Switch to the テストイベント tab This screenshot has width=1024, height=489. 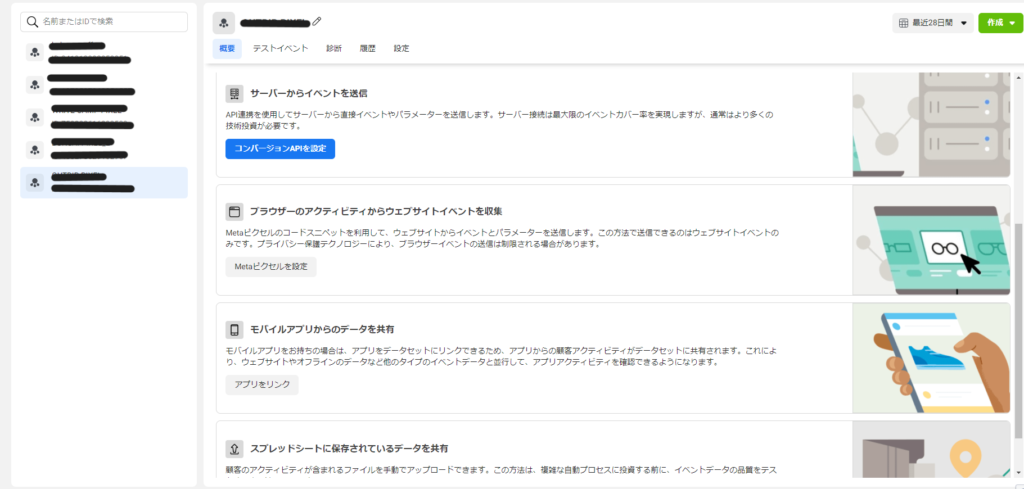280,48
